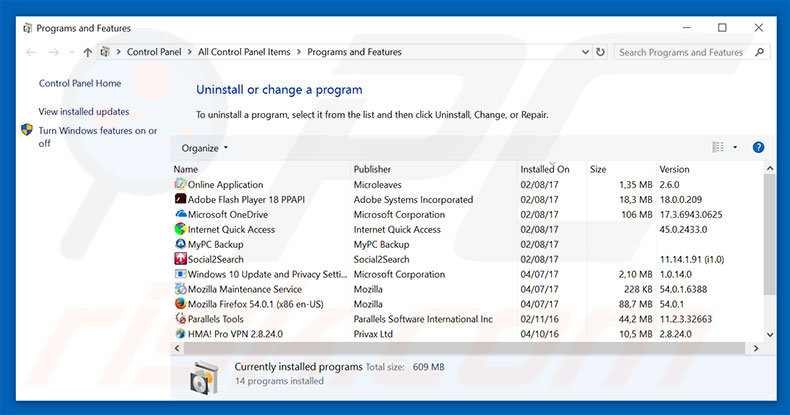
Task: Select version 17.3.6943.0625 cell
Action: pos(691,215)
